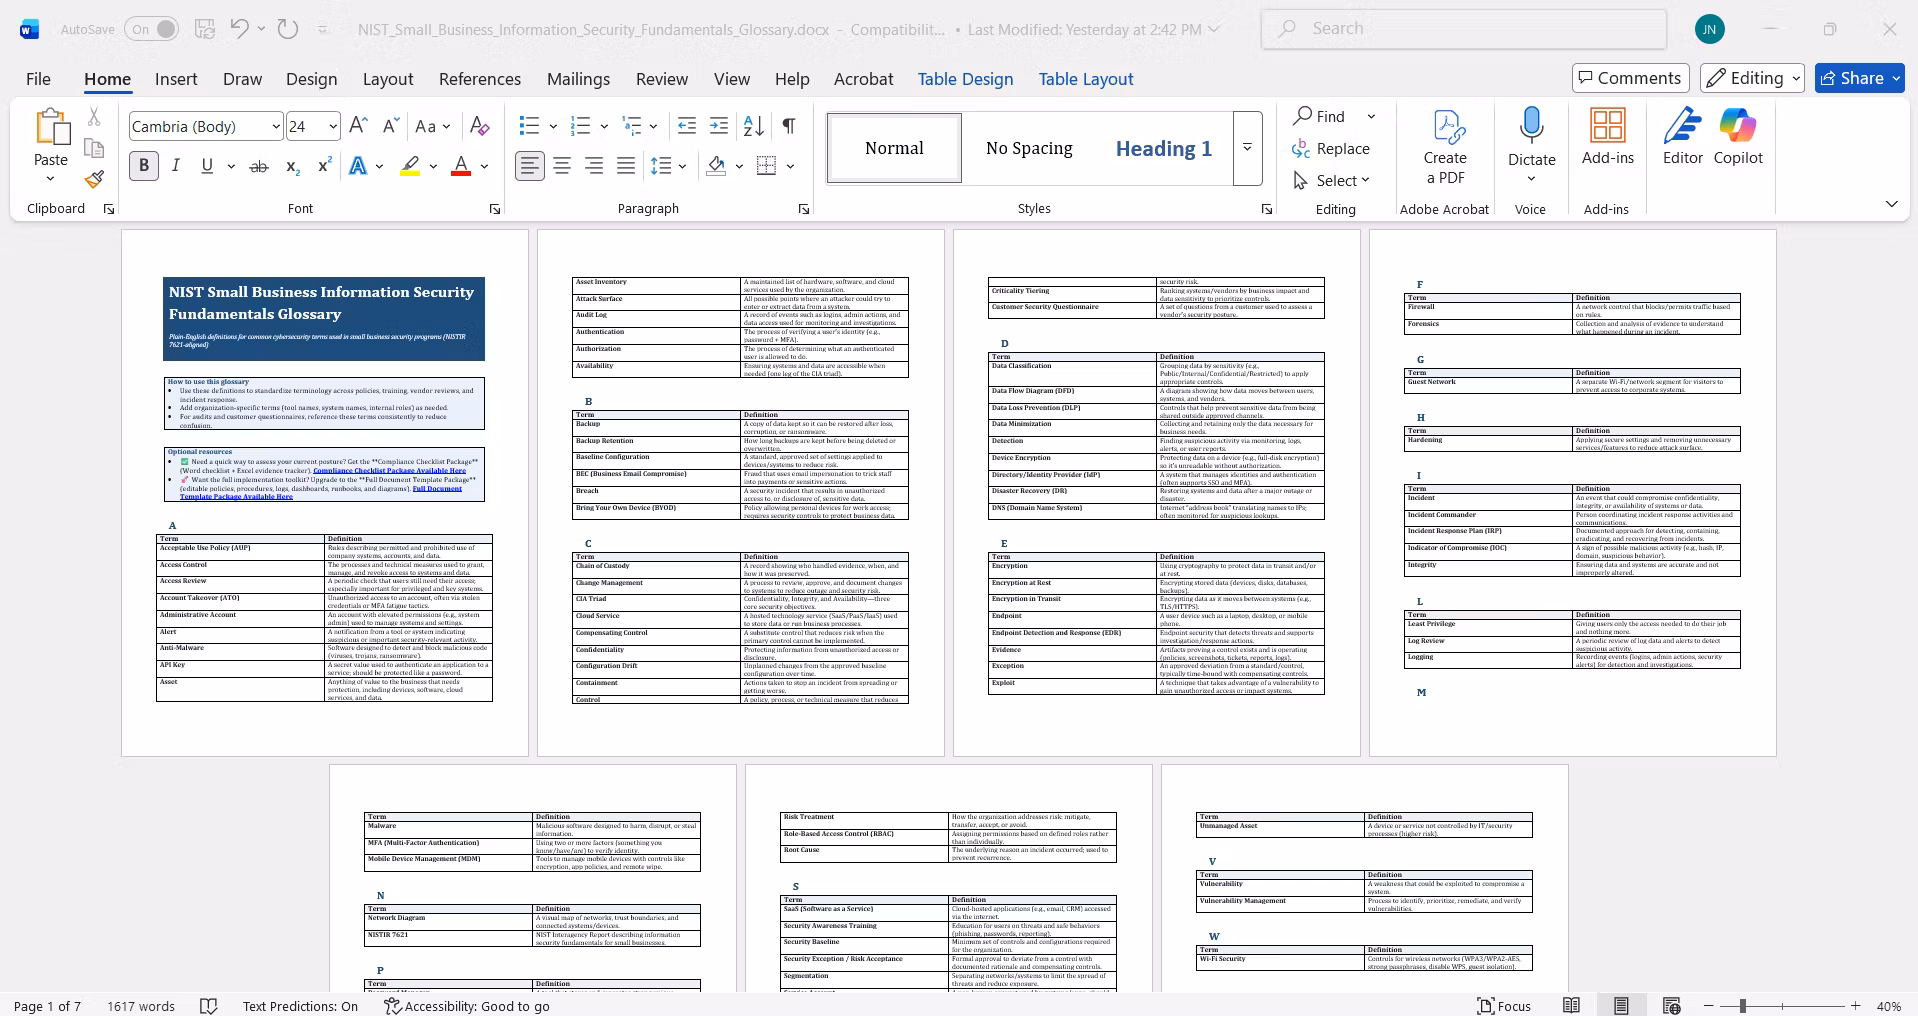Open the font name dropdown

pyautogui.click(x=276, y=126)
